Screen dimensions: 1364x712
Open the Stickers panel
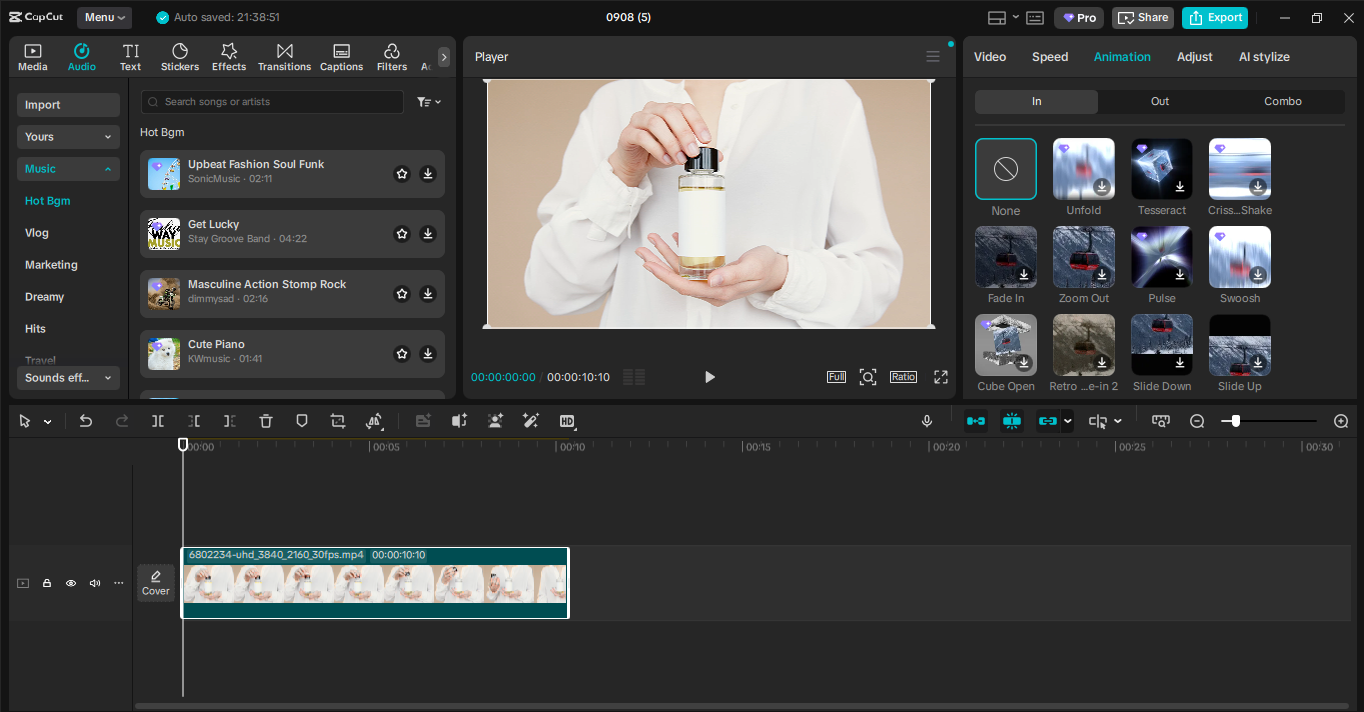tap(180, 57)
